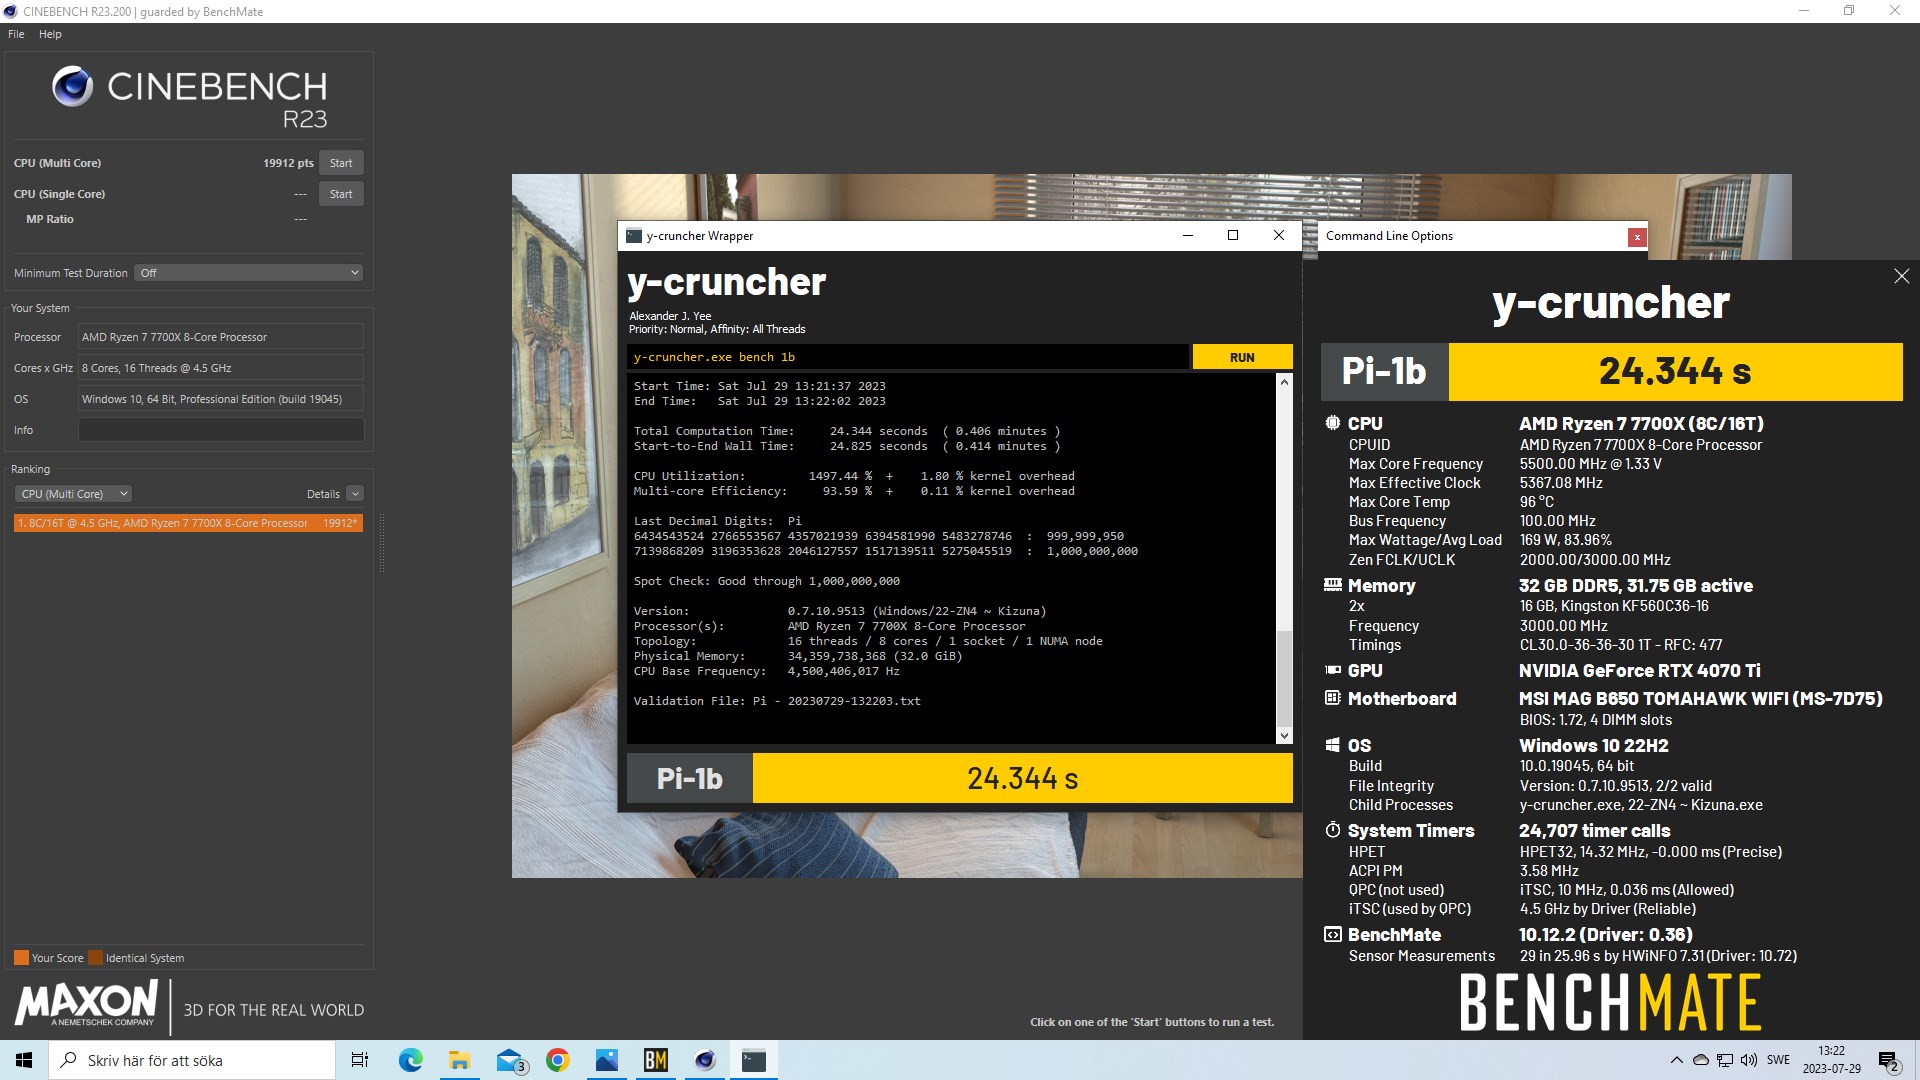Viewport: 1920px width, 1080px height.
Task: Switch to BenchMate taskbar icon
Action: 656,1060
